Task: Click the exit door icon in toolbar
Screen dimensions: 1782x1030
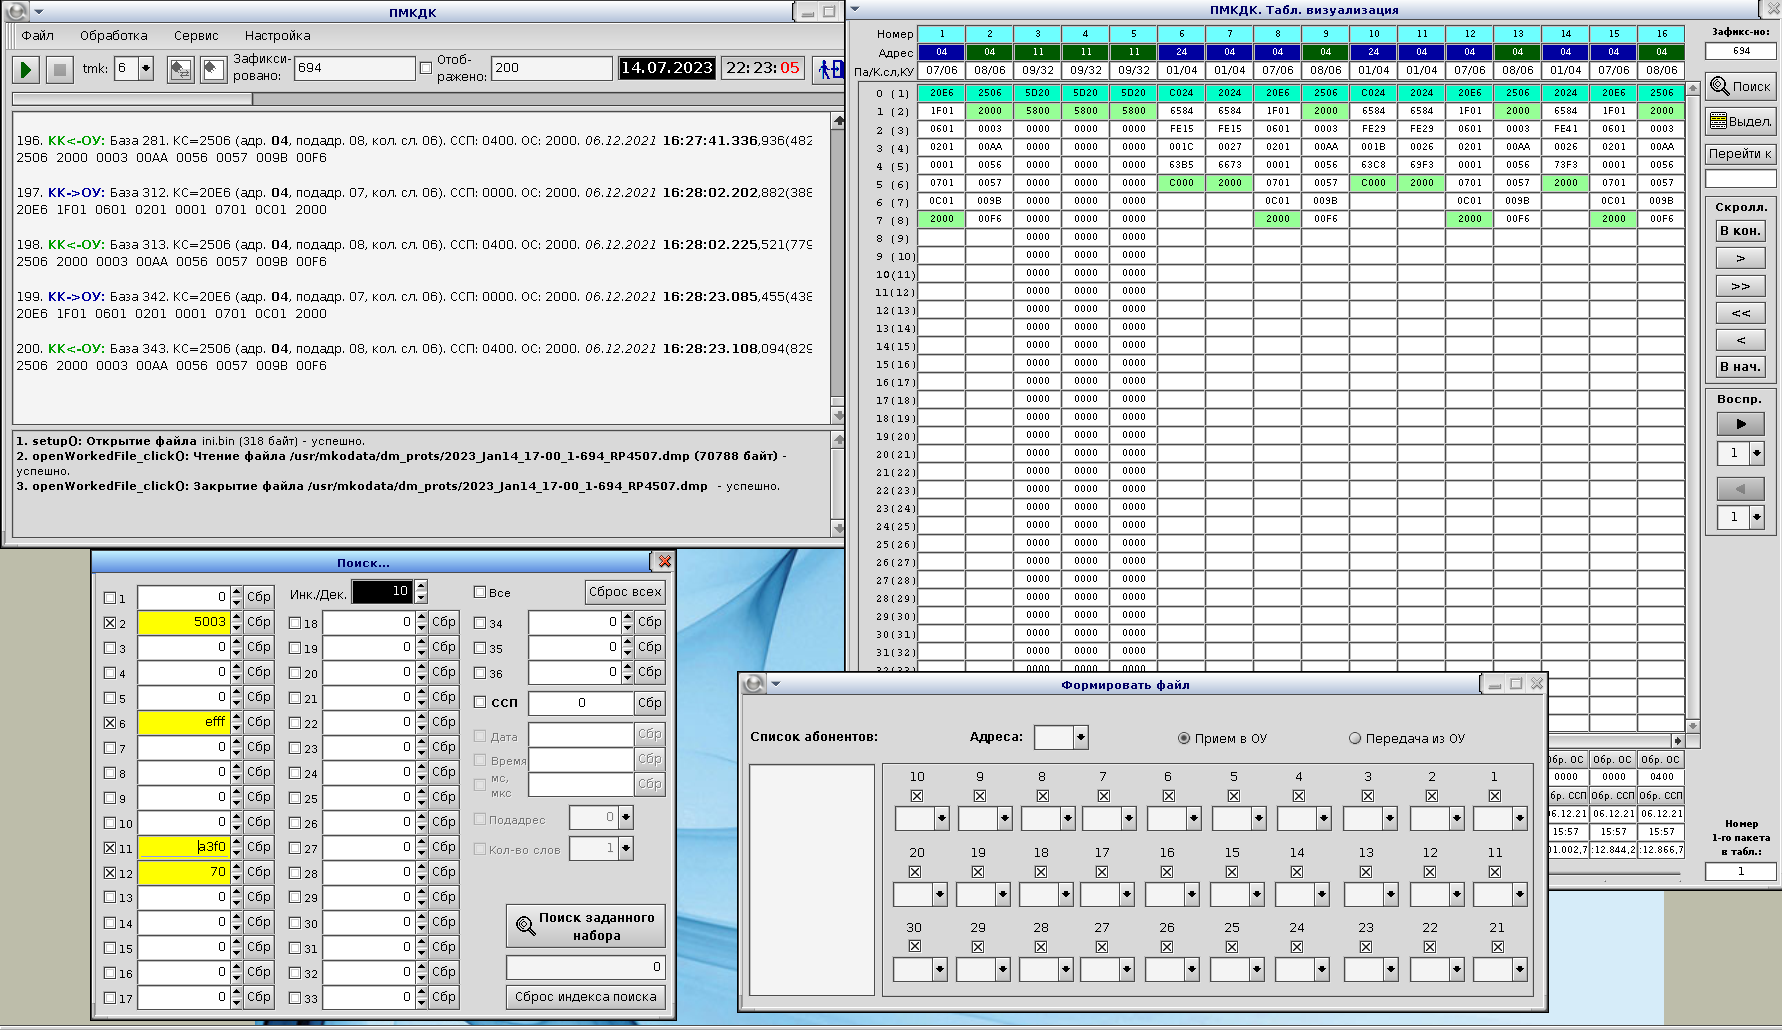Action: [x=829, y=69]
